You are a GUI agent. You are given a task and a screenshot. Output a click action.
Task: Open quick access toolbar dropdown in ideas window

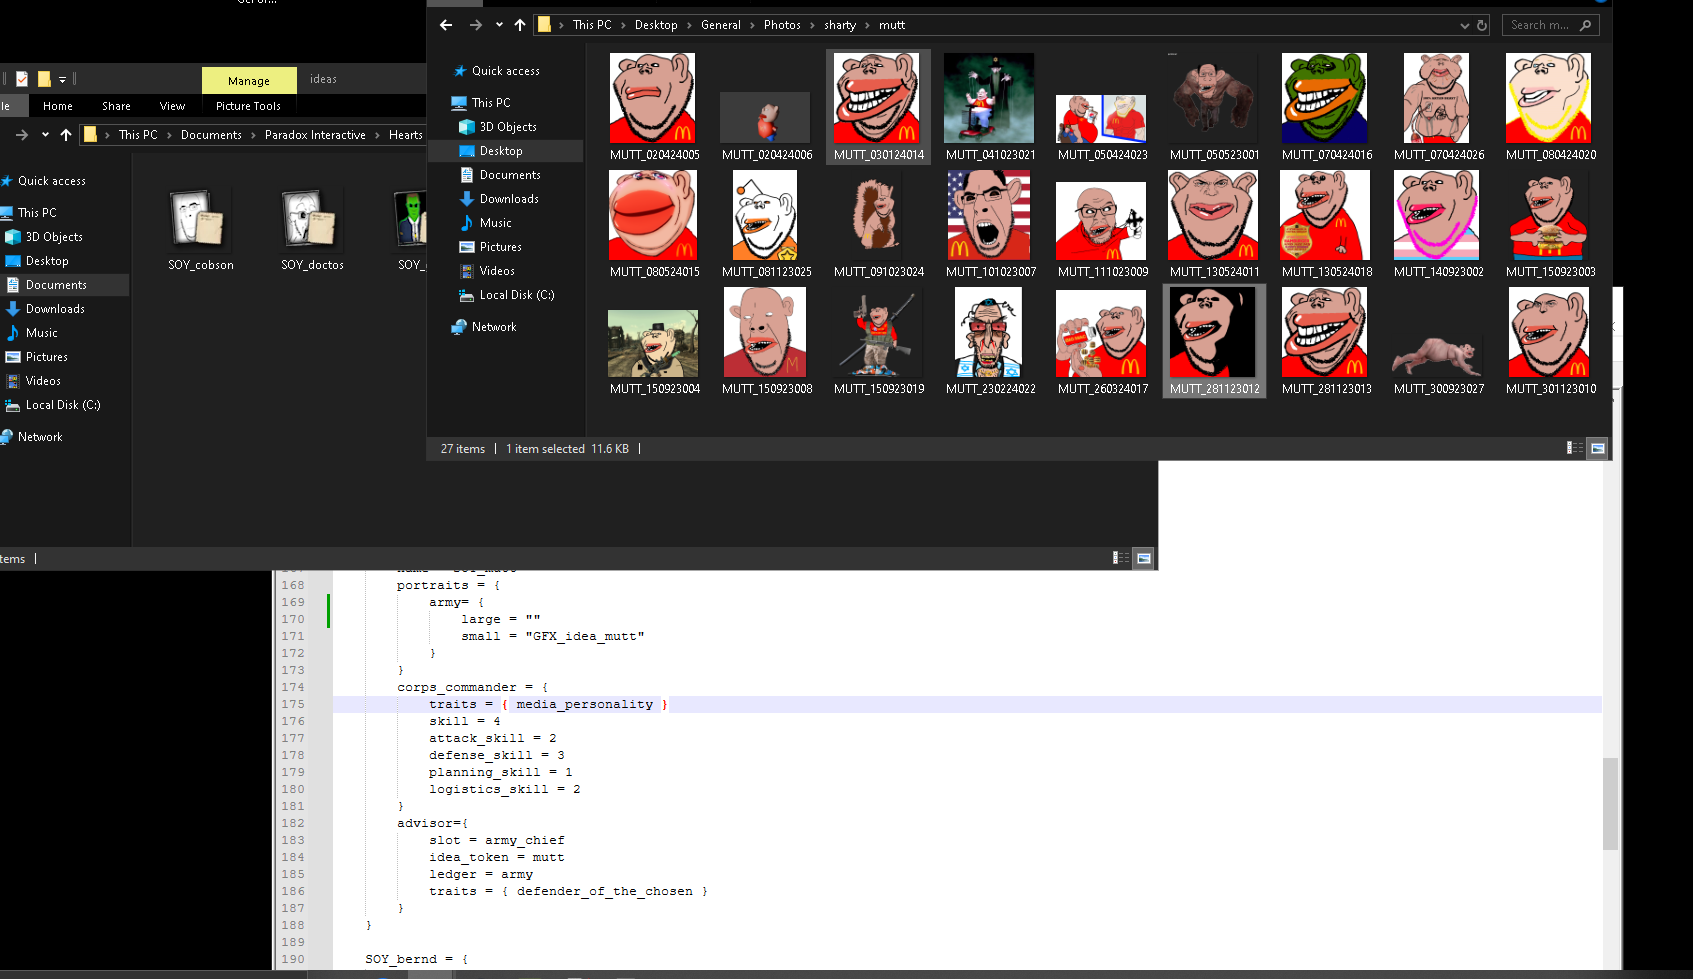point(62,79)
